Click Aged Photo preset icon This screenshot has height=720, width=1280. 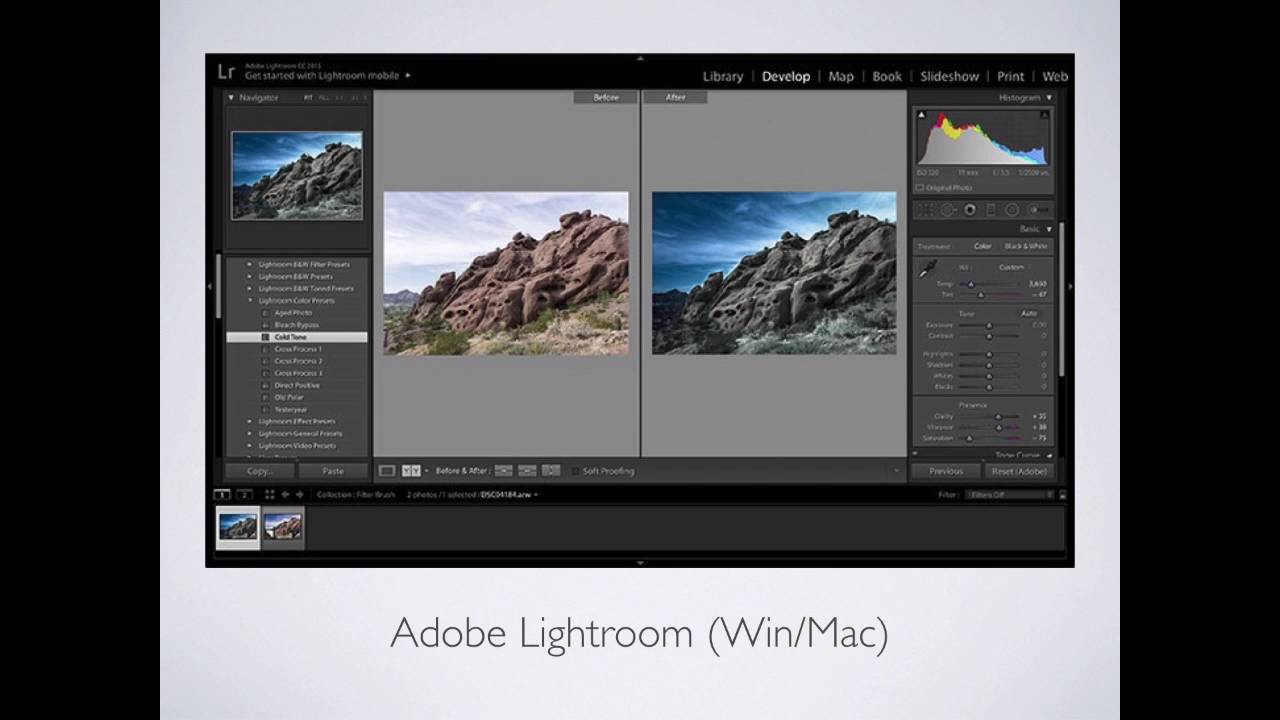(x=265, y=313)
